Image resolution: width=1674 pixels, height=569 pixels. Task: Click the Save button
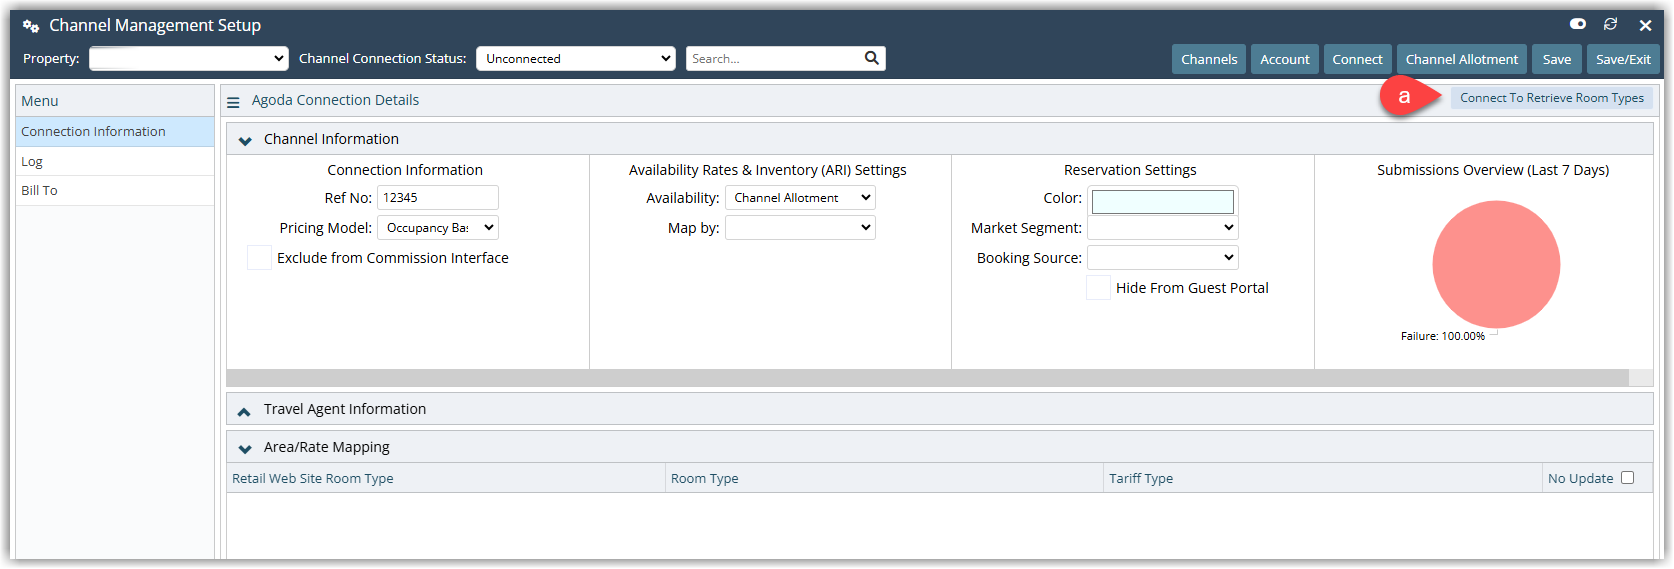point(1557,59)
